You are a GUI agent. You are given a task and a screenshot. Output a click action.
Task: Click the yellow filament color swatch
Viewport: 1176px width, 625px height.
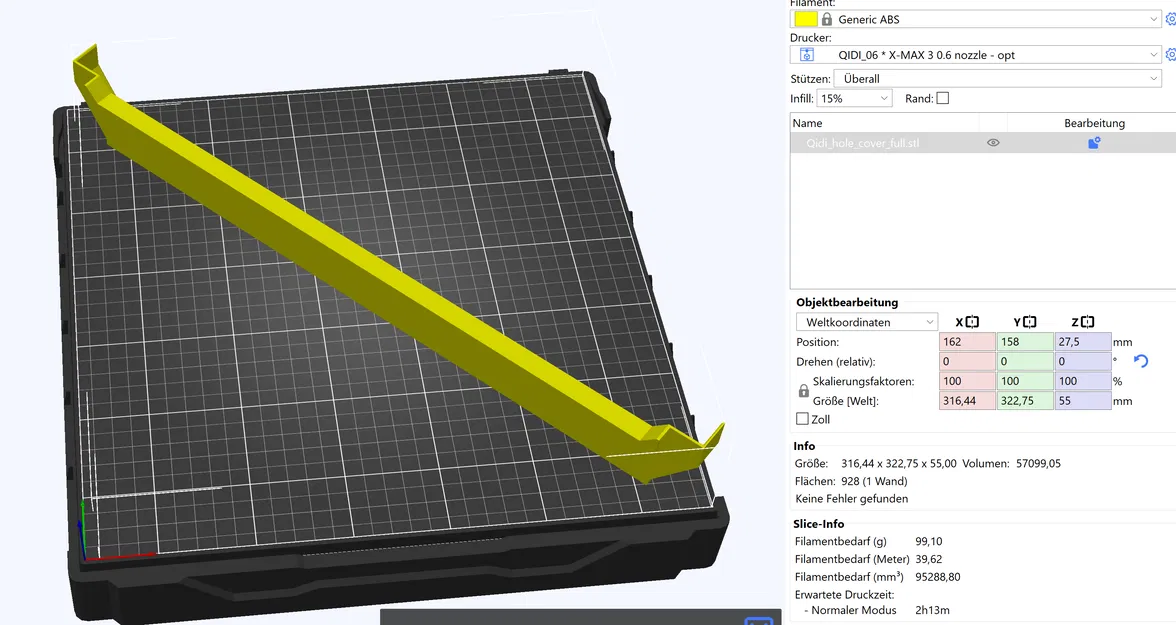tap(806, 20)
